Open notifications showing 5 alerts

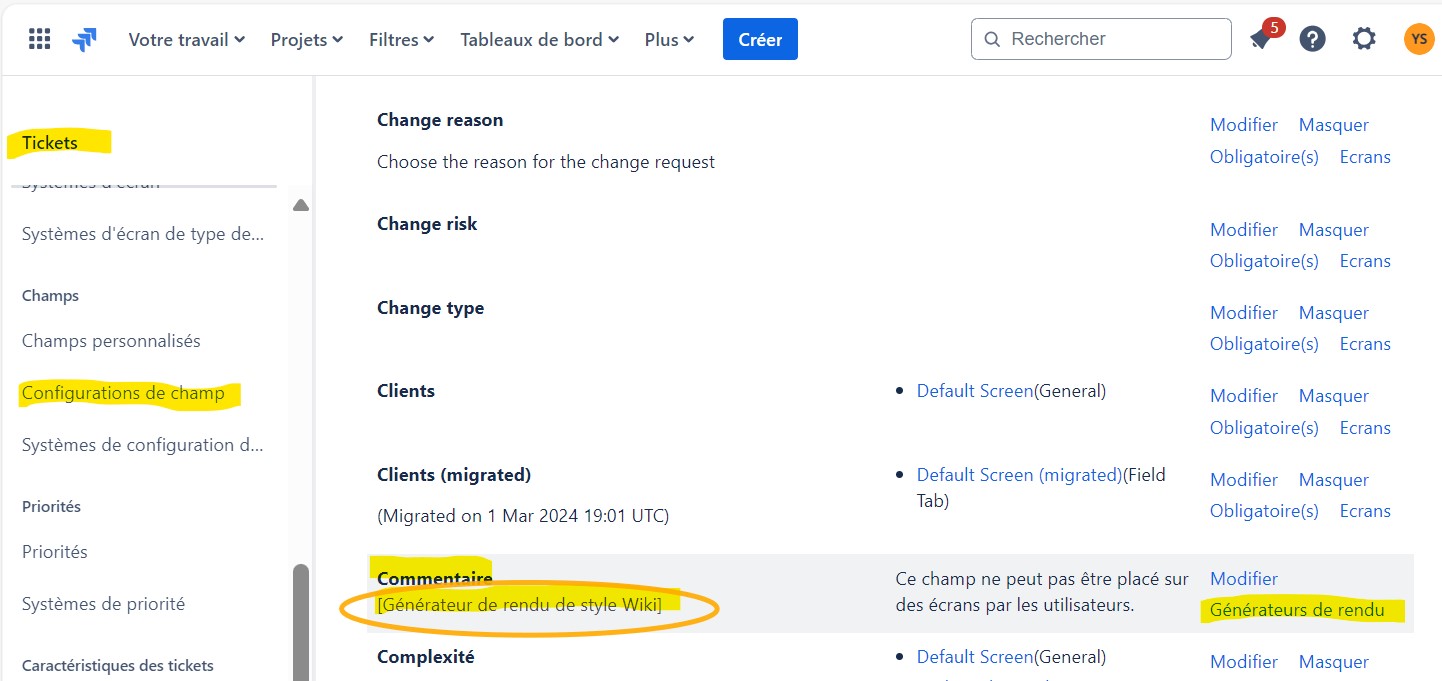1263,39
